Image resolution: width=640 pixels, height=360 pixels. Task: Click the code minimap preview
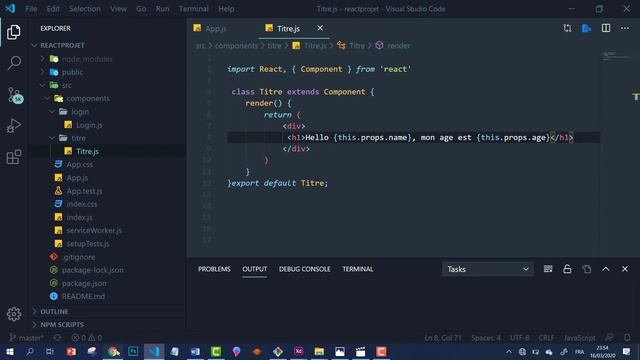point(616,56)
